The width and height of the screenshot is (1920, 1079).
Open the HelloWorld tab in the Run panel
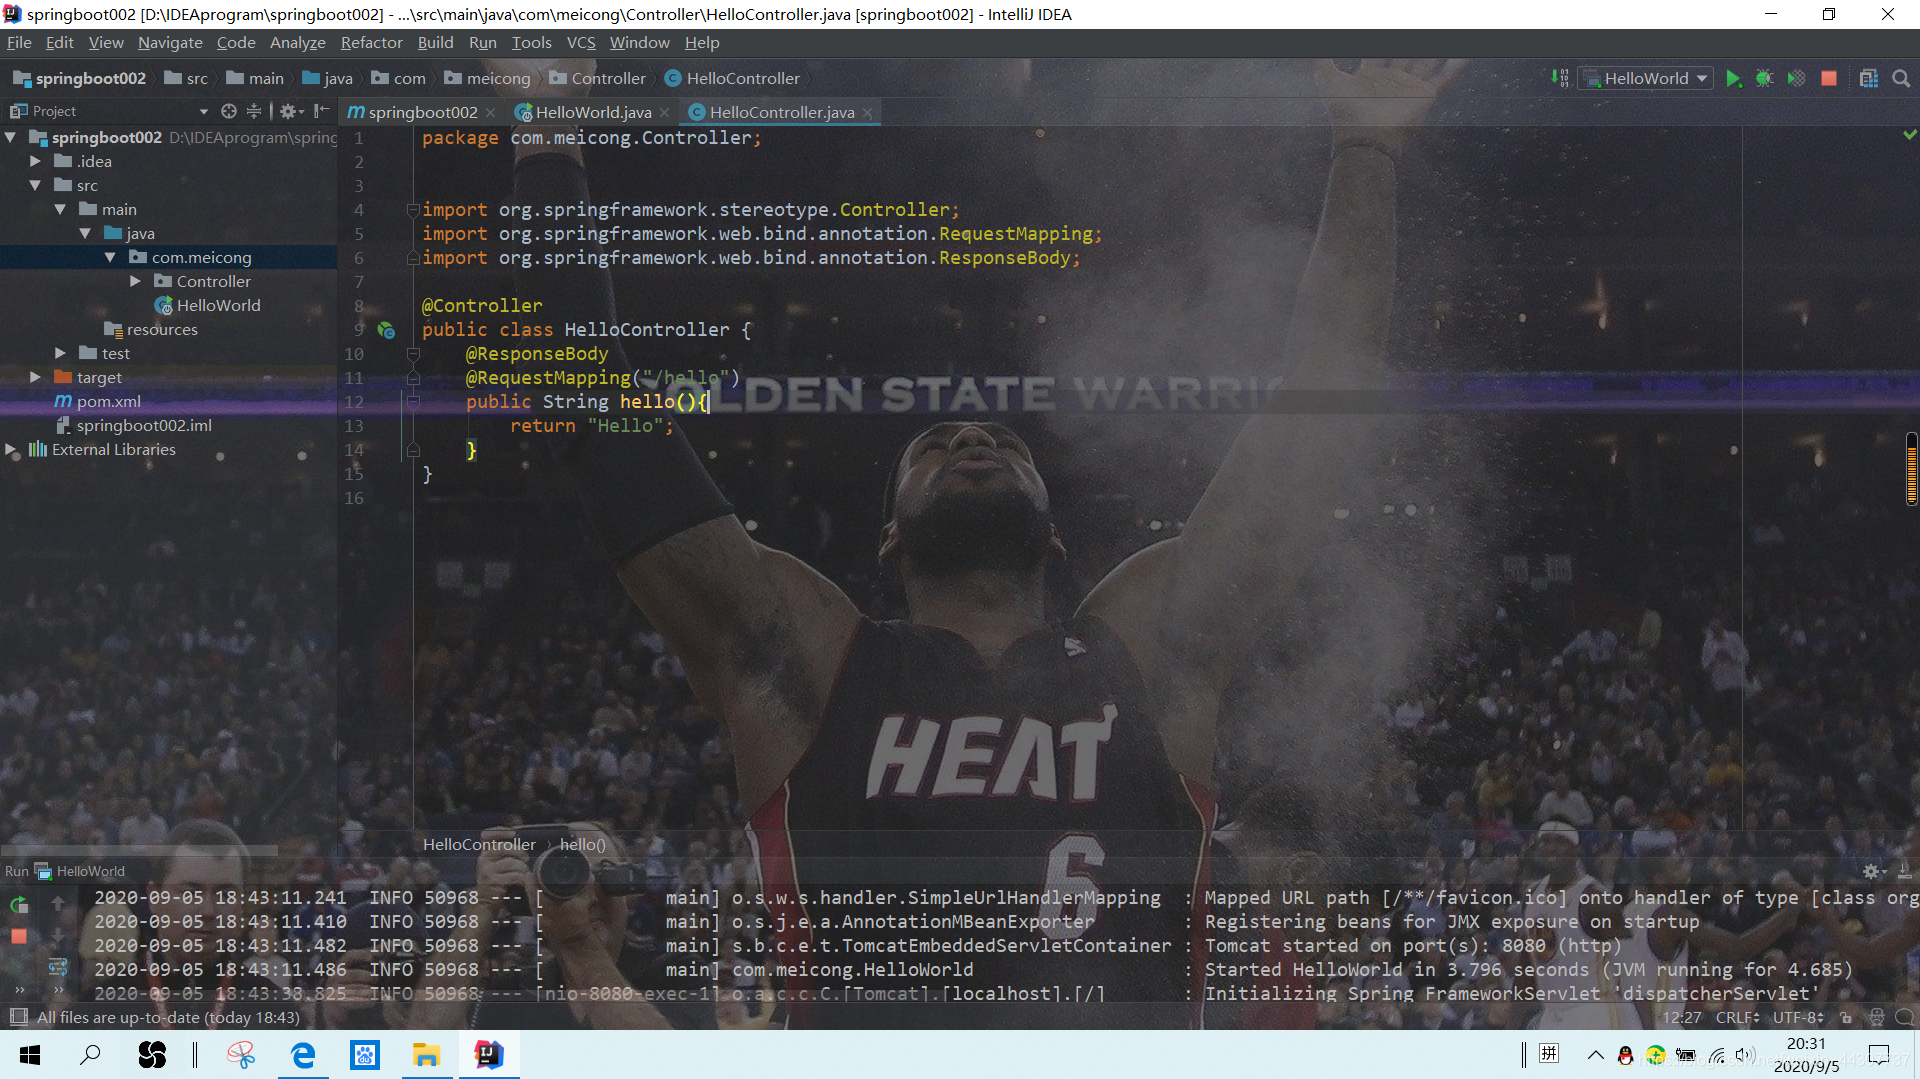80,871
